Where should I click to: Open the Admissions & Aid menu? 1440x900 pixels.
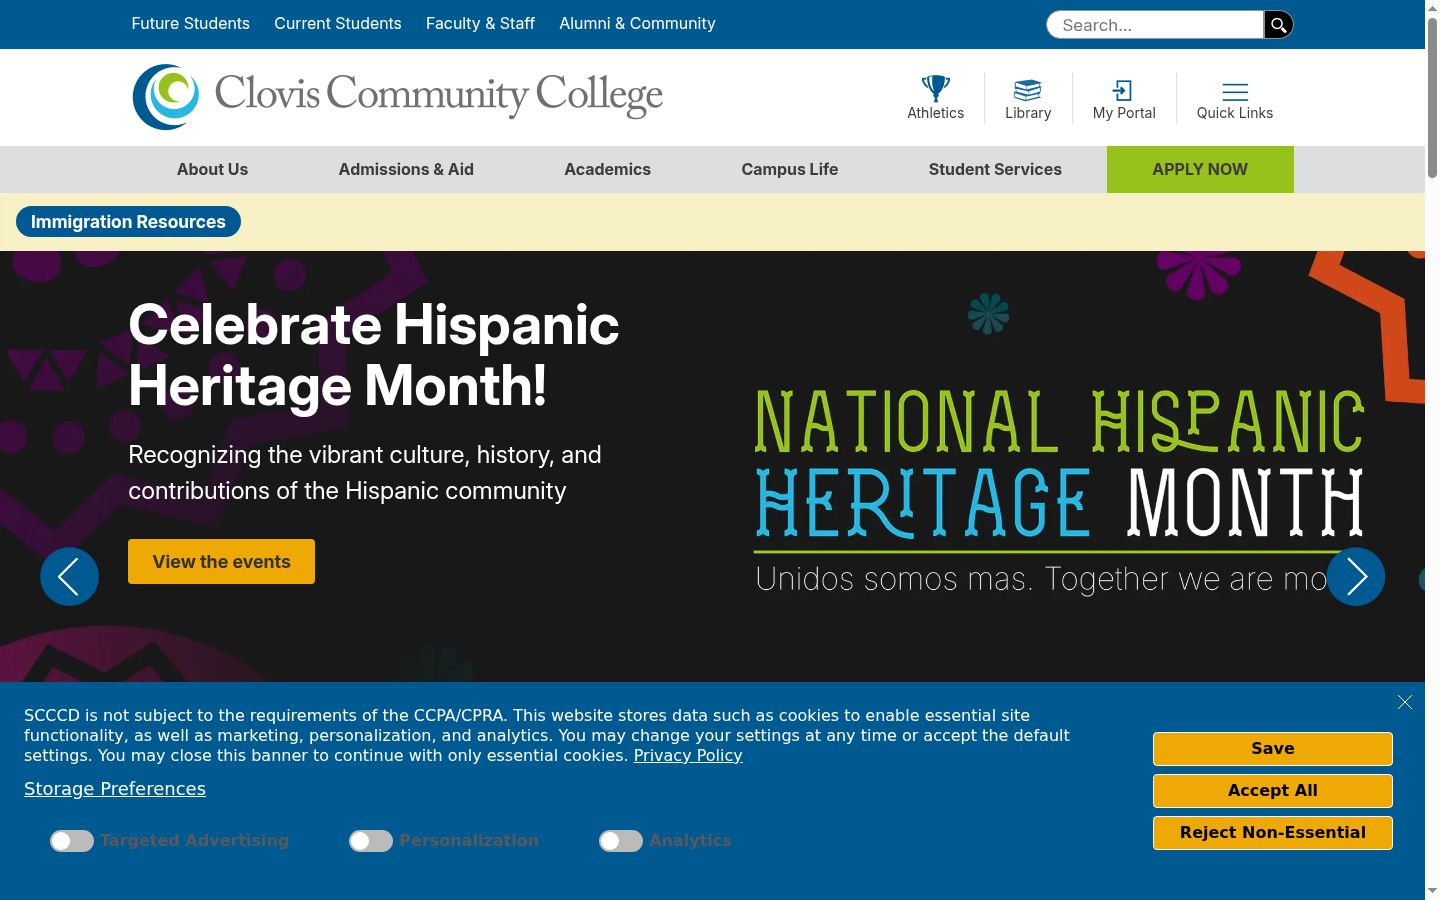pos(406,169)
